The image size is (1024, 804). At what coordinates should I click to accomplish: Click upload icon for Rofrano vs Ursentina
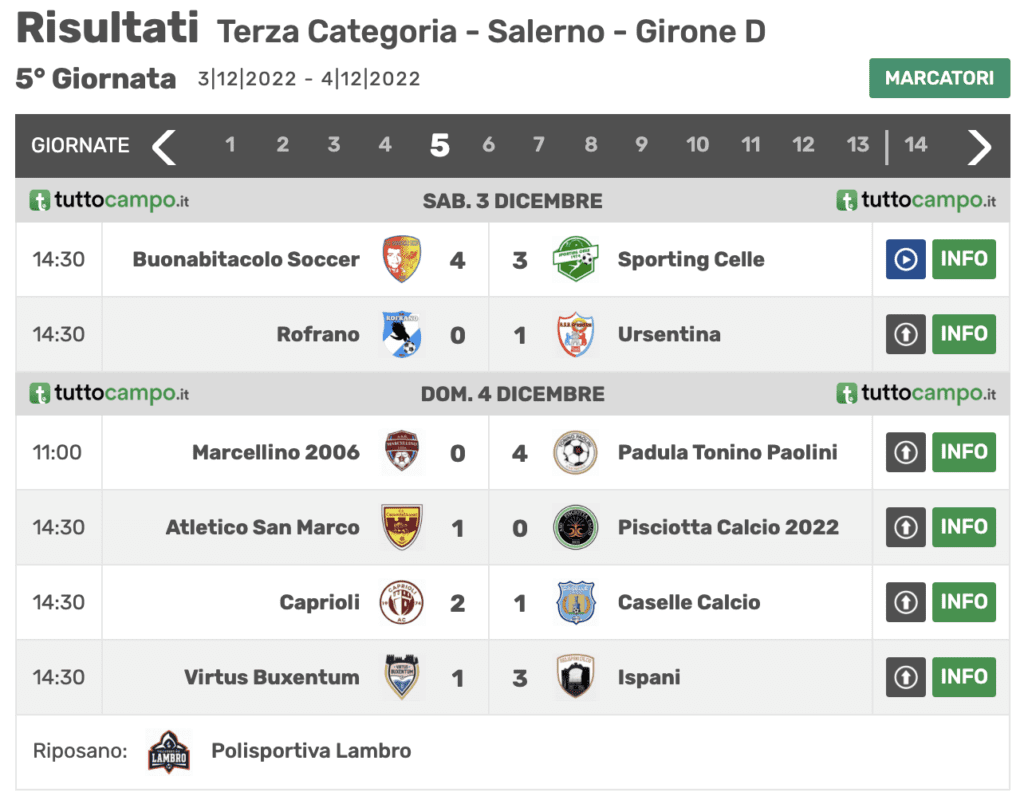click(x=905, y=334)
